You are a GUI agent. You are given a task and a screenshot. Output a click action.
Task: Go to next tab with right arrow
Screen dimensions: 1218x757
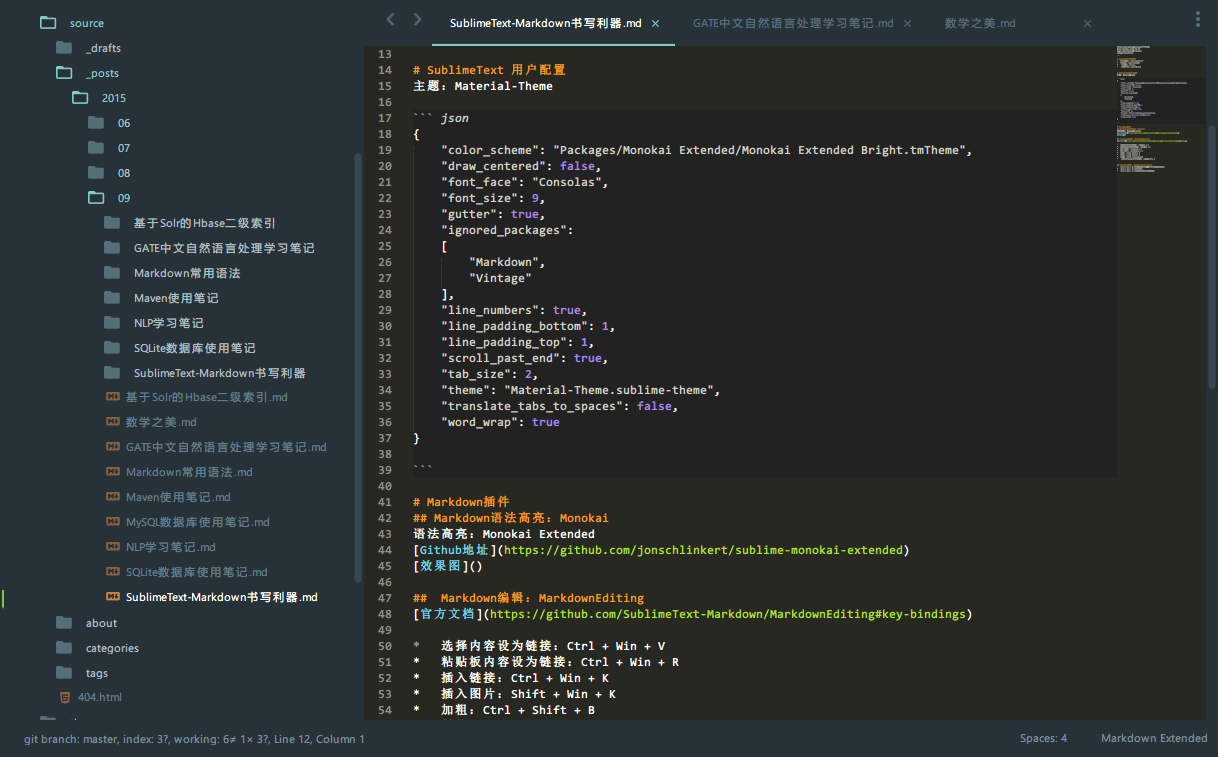coord(417,19)
